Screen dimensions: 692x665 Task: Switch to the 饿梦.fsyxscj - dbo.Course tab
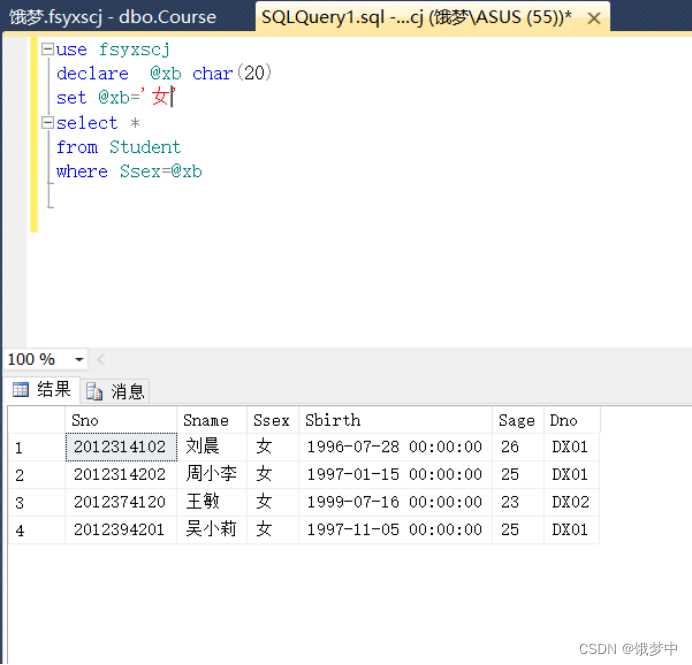(x=113, y=17)
